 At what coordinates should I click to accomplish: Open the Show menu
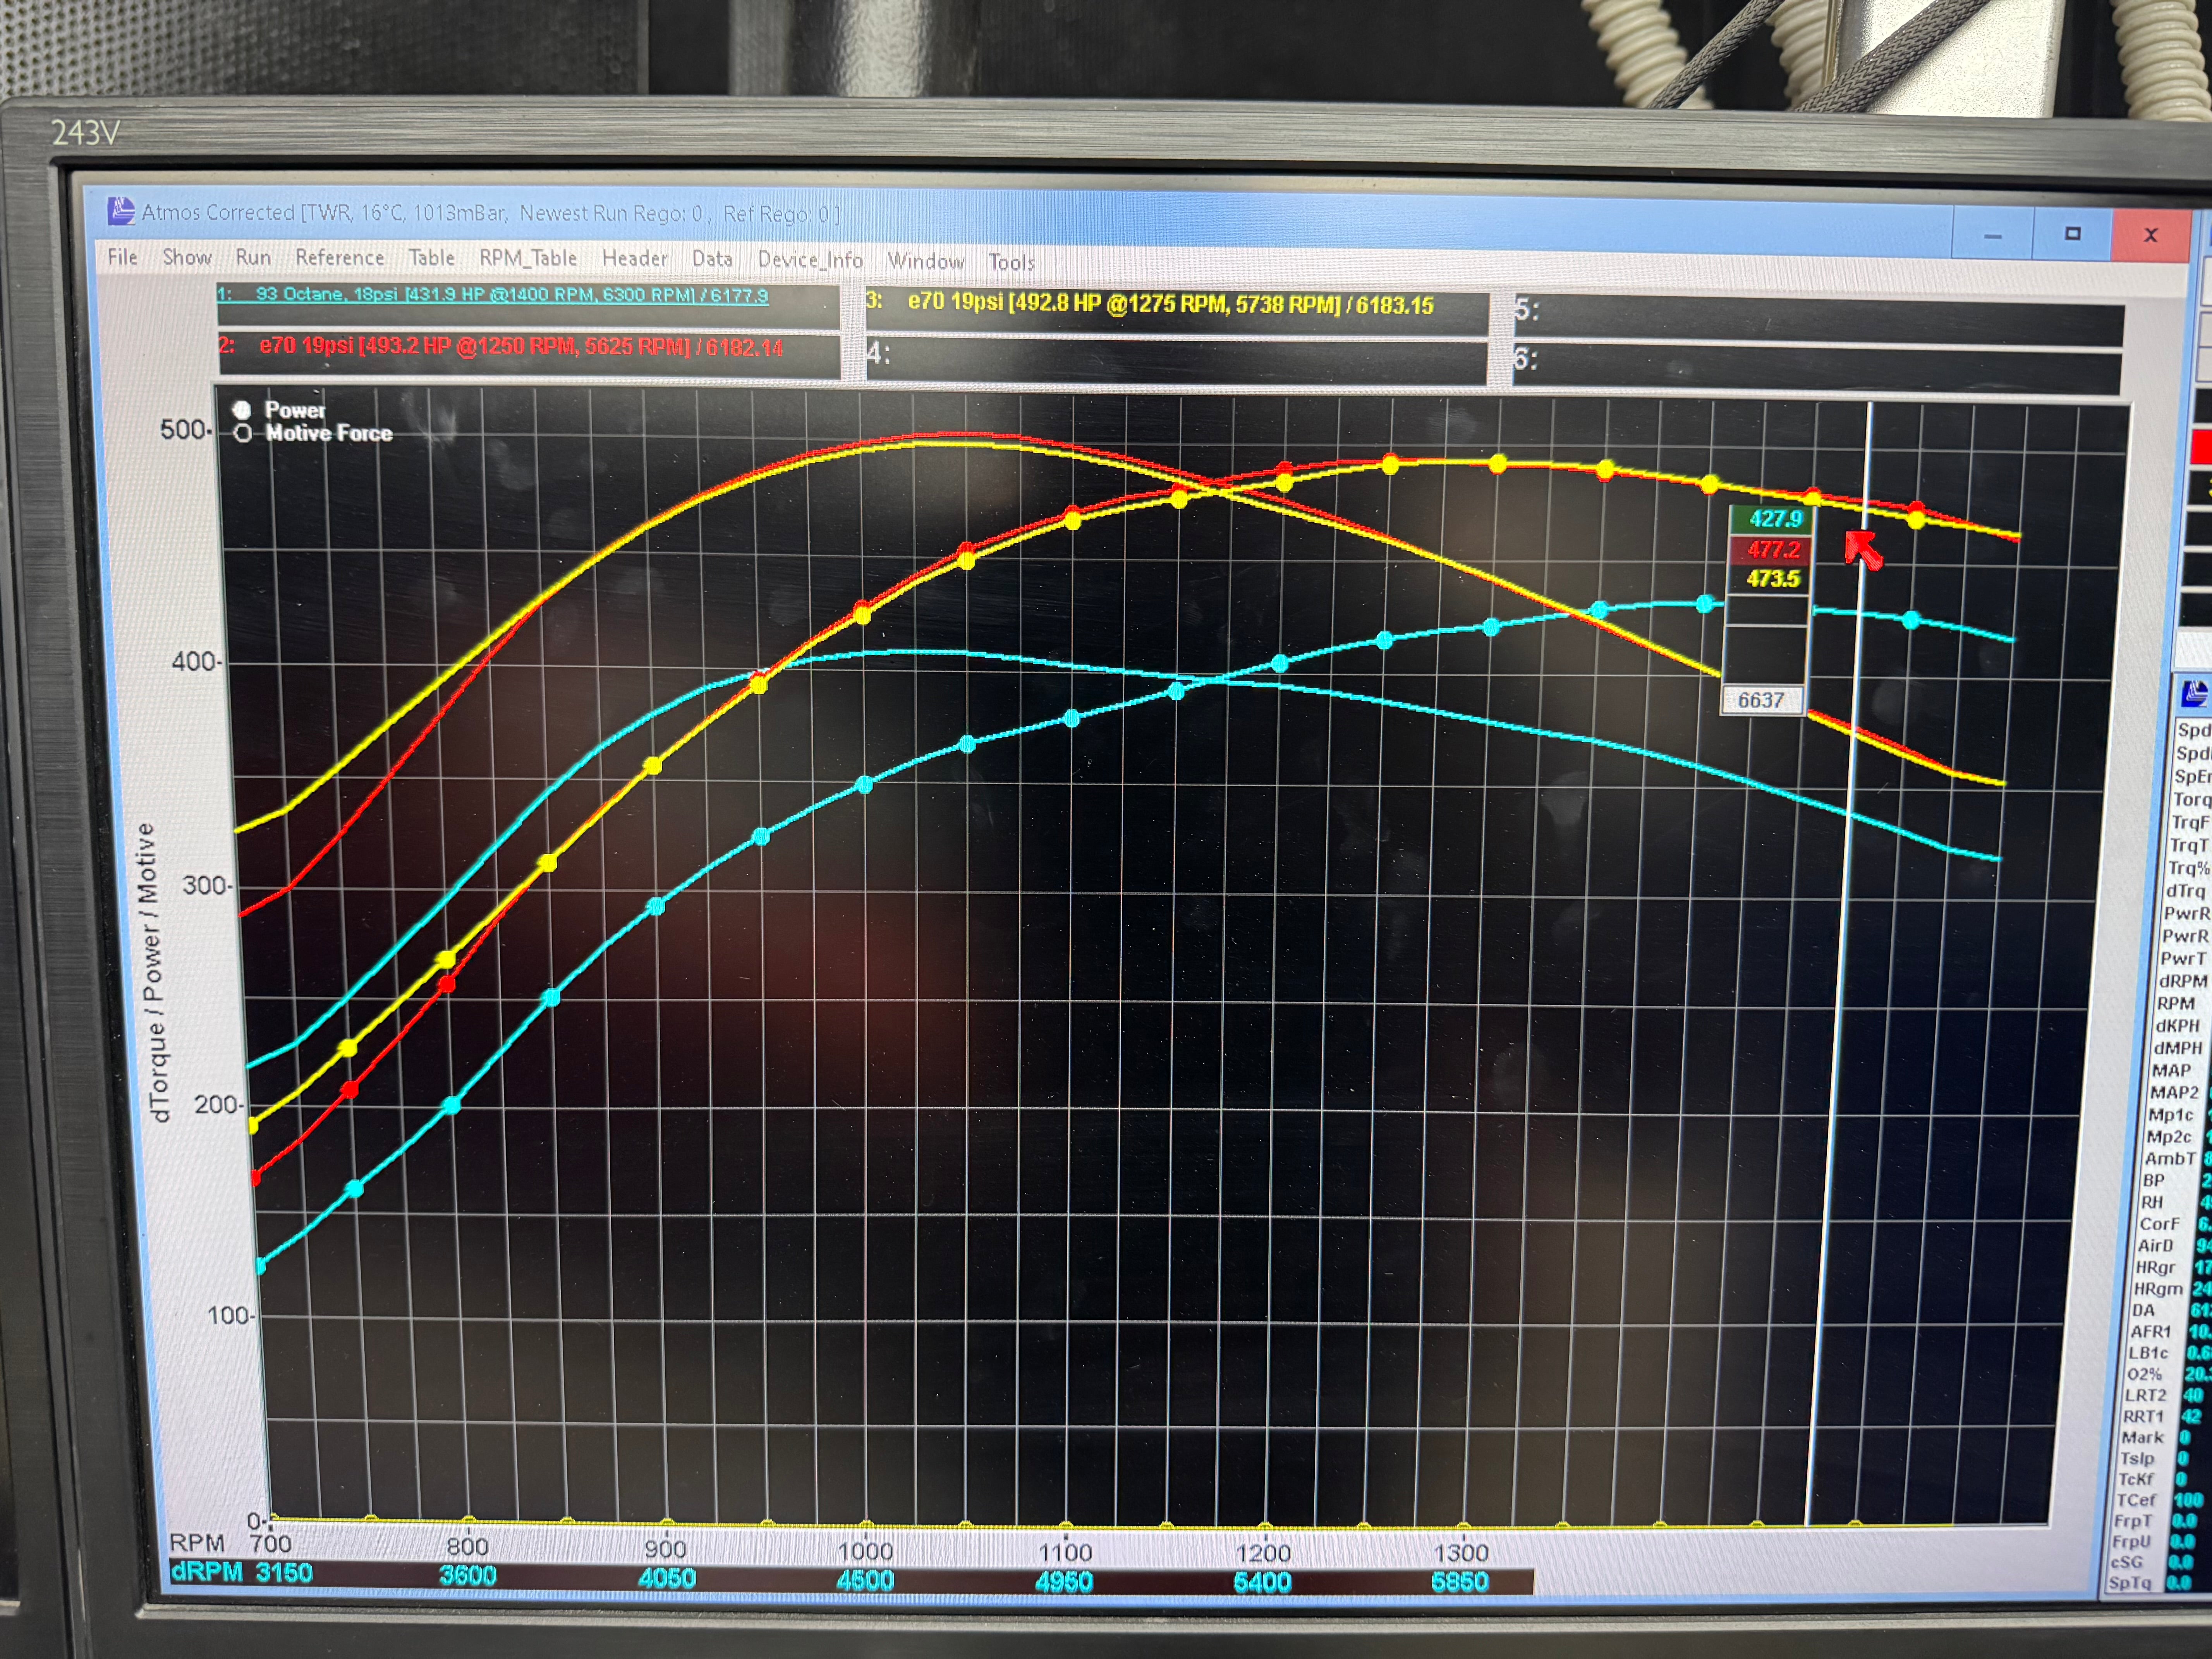click(187, 257)
